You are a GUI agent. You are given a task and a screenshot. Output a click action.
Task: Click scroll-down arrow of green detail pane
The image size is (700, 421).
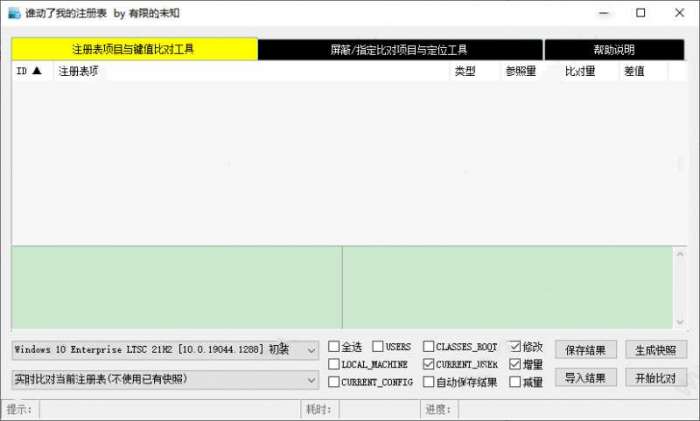tap(680, 322)
